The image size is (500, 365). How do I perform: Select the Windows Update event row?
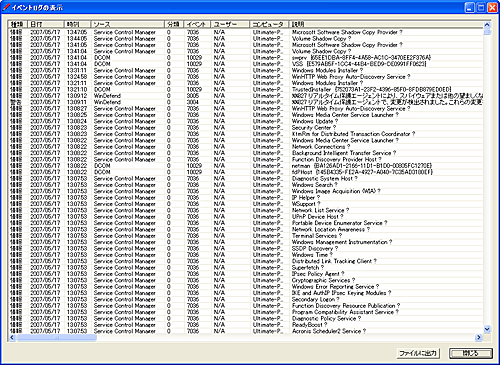[246, 121]
